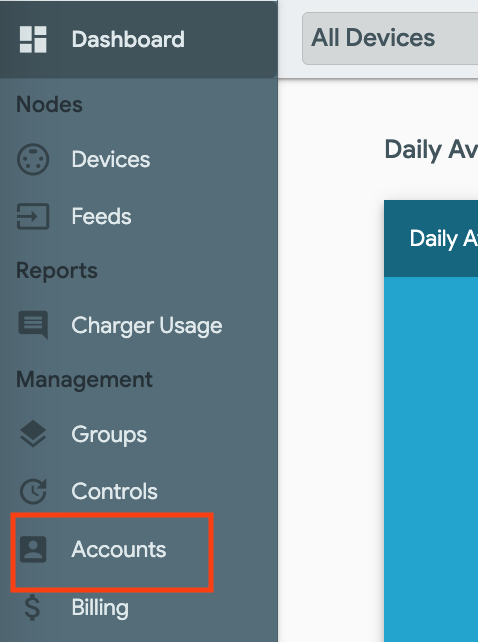478x642 pixels.
Task: Click the Devices outlet icon
Action: point(33,159)
